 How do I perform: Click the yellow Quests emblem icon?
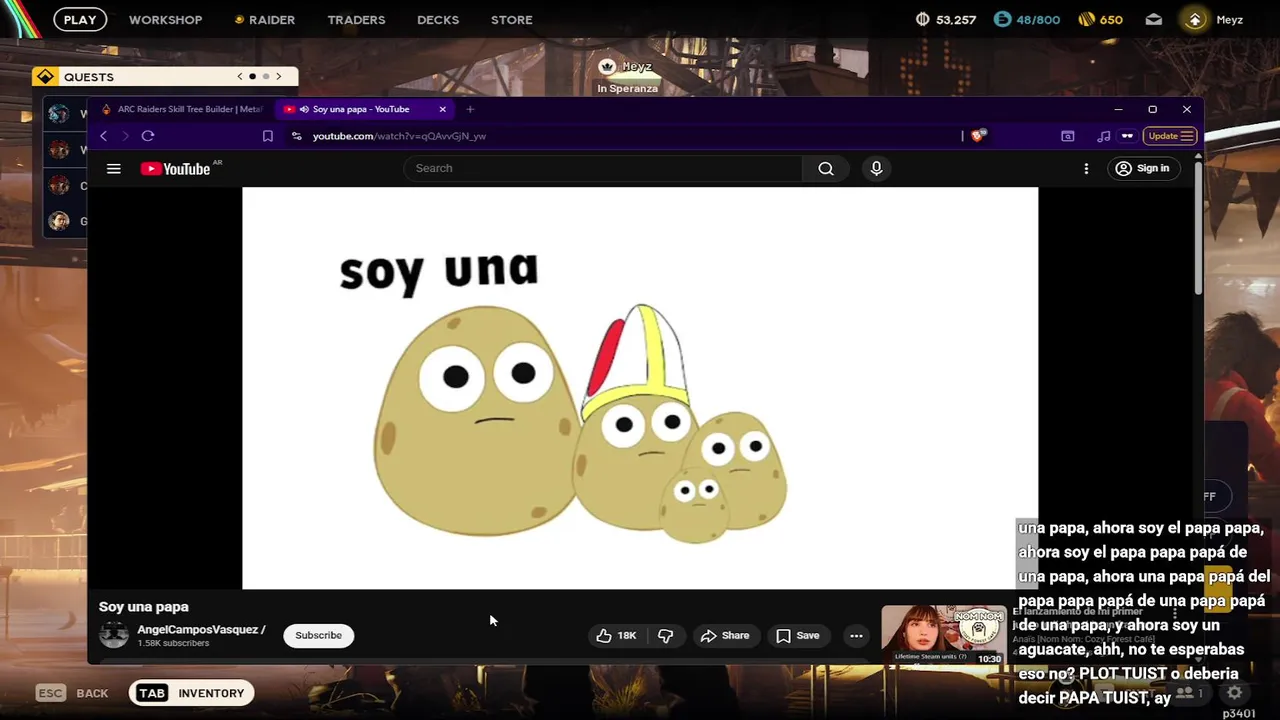point(44,77)
